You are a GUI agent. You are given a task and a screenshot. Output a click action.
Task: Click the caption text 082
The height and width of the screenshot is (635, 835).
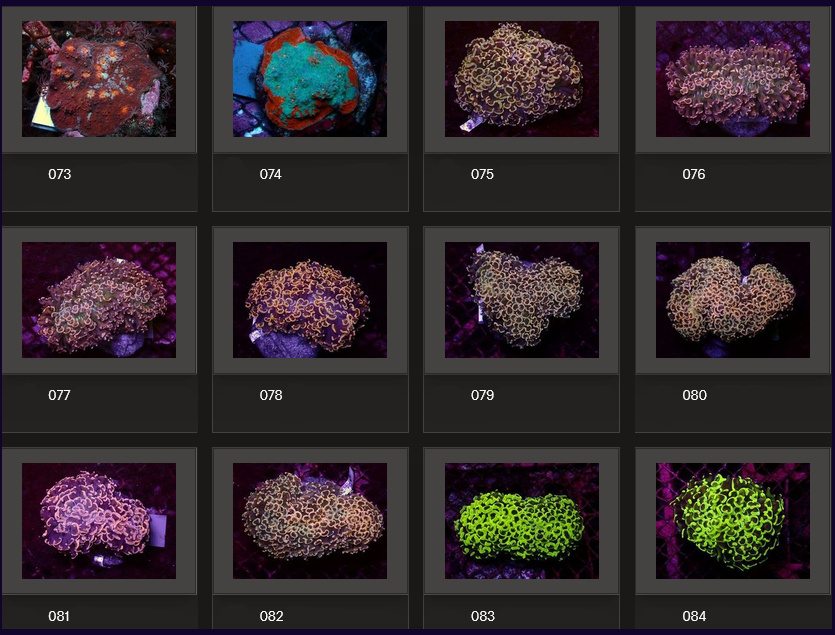[x=271, y=616]
